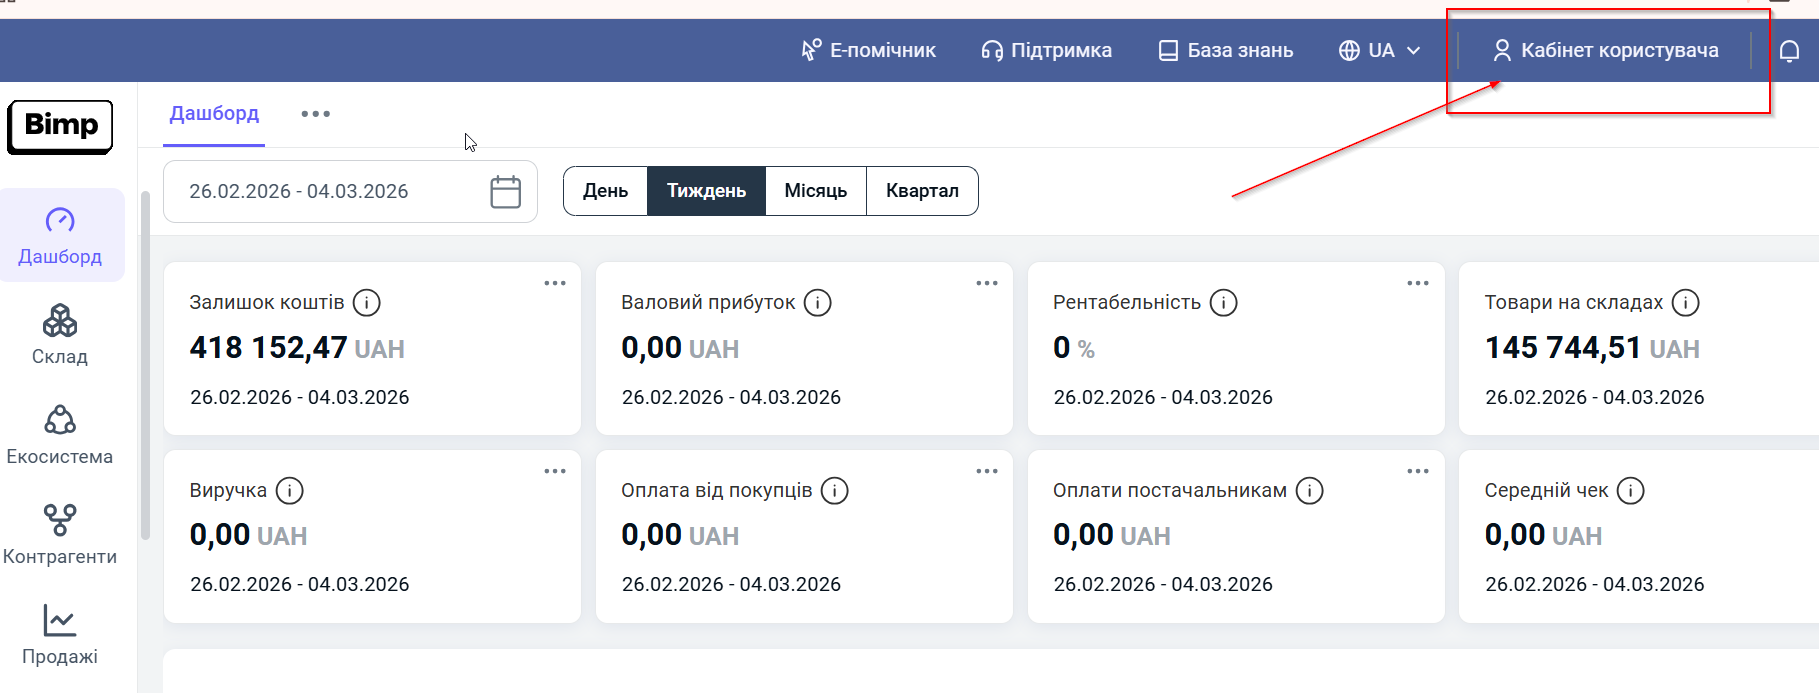Expand the UA language dropdown

click(x=1380, y=51)
